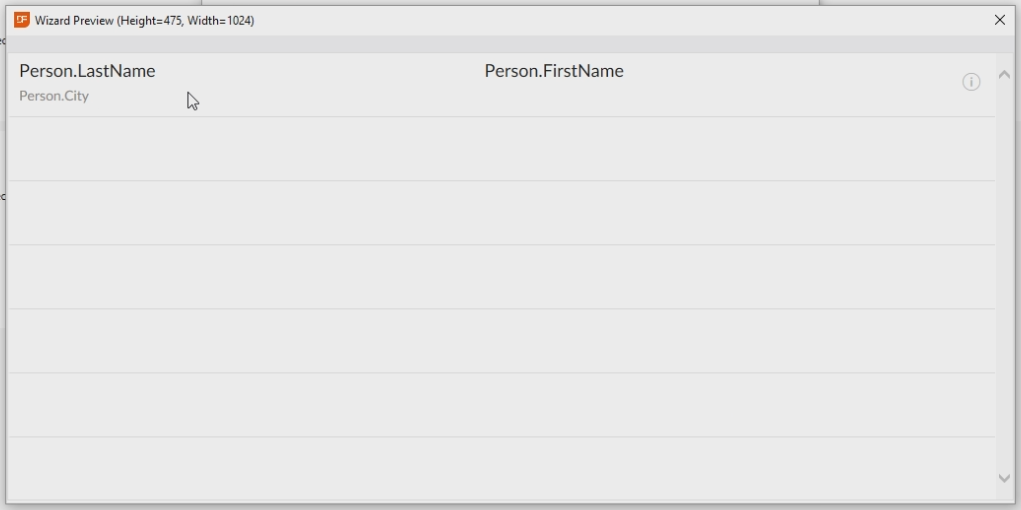The height and width of the screenshot is (510, 1021).
Task: Select the third empty list row
Action: 500,213
